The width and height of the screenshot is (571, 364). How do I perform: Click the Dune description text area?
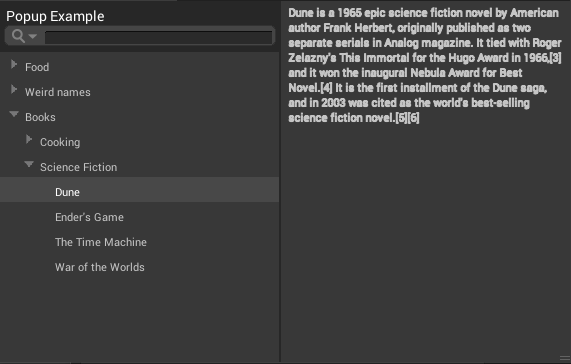point(425,66)
